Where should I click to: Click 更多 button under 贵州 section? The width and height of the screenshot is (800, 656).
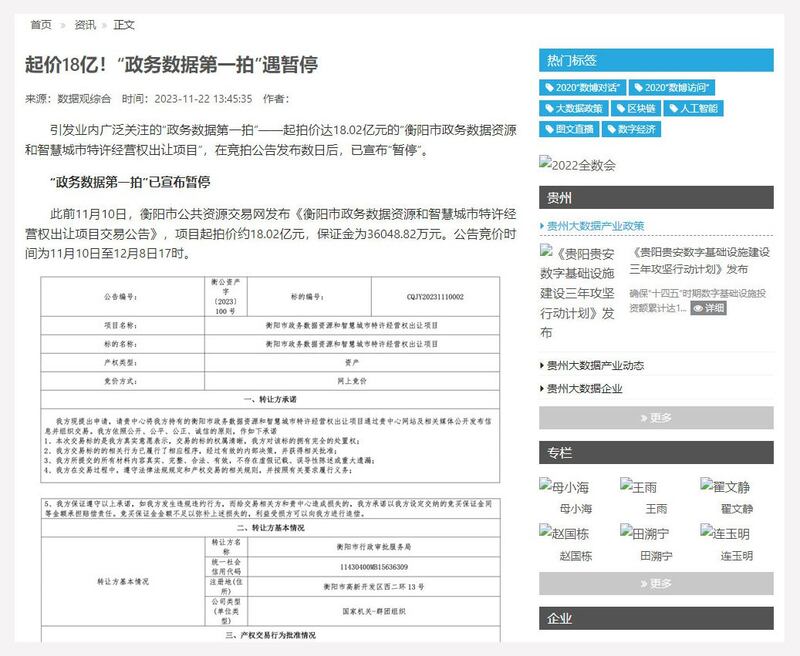point(655,417)
